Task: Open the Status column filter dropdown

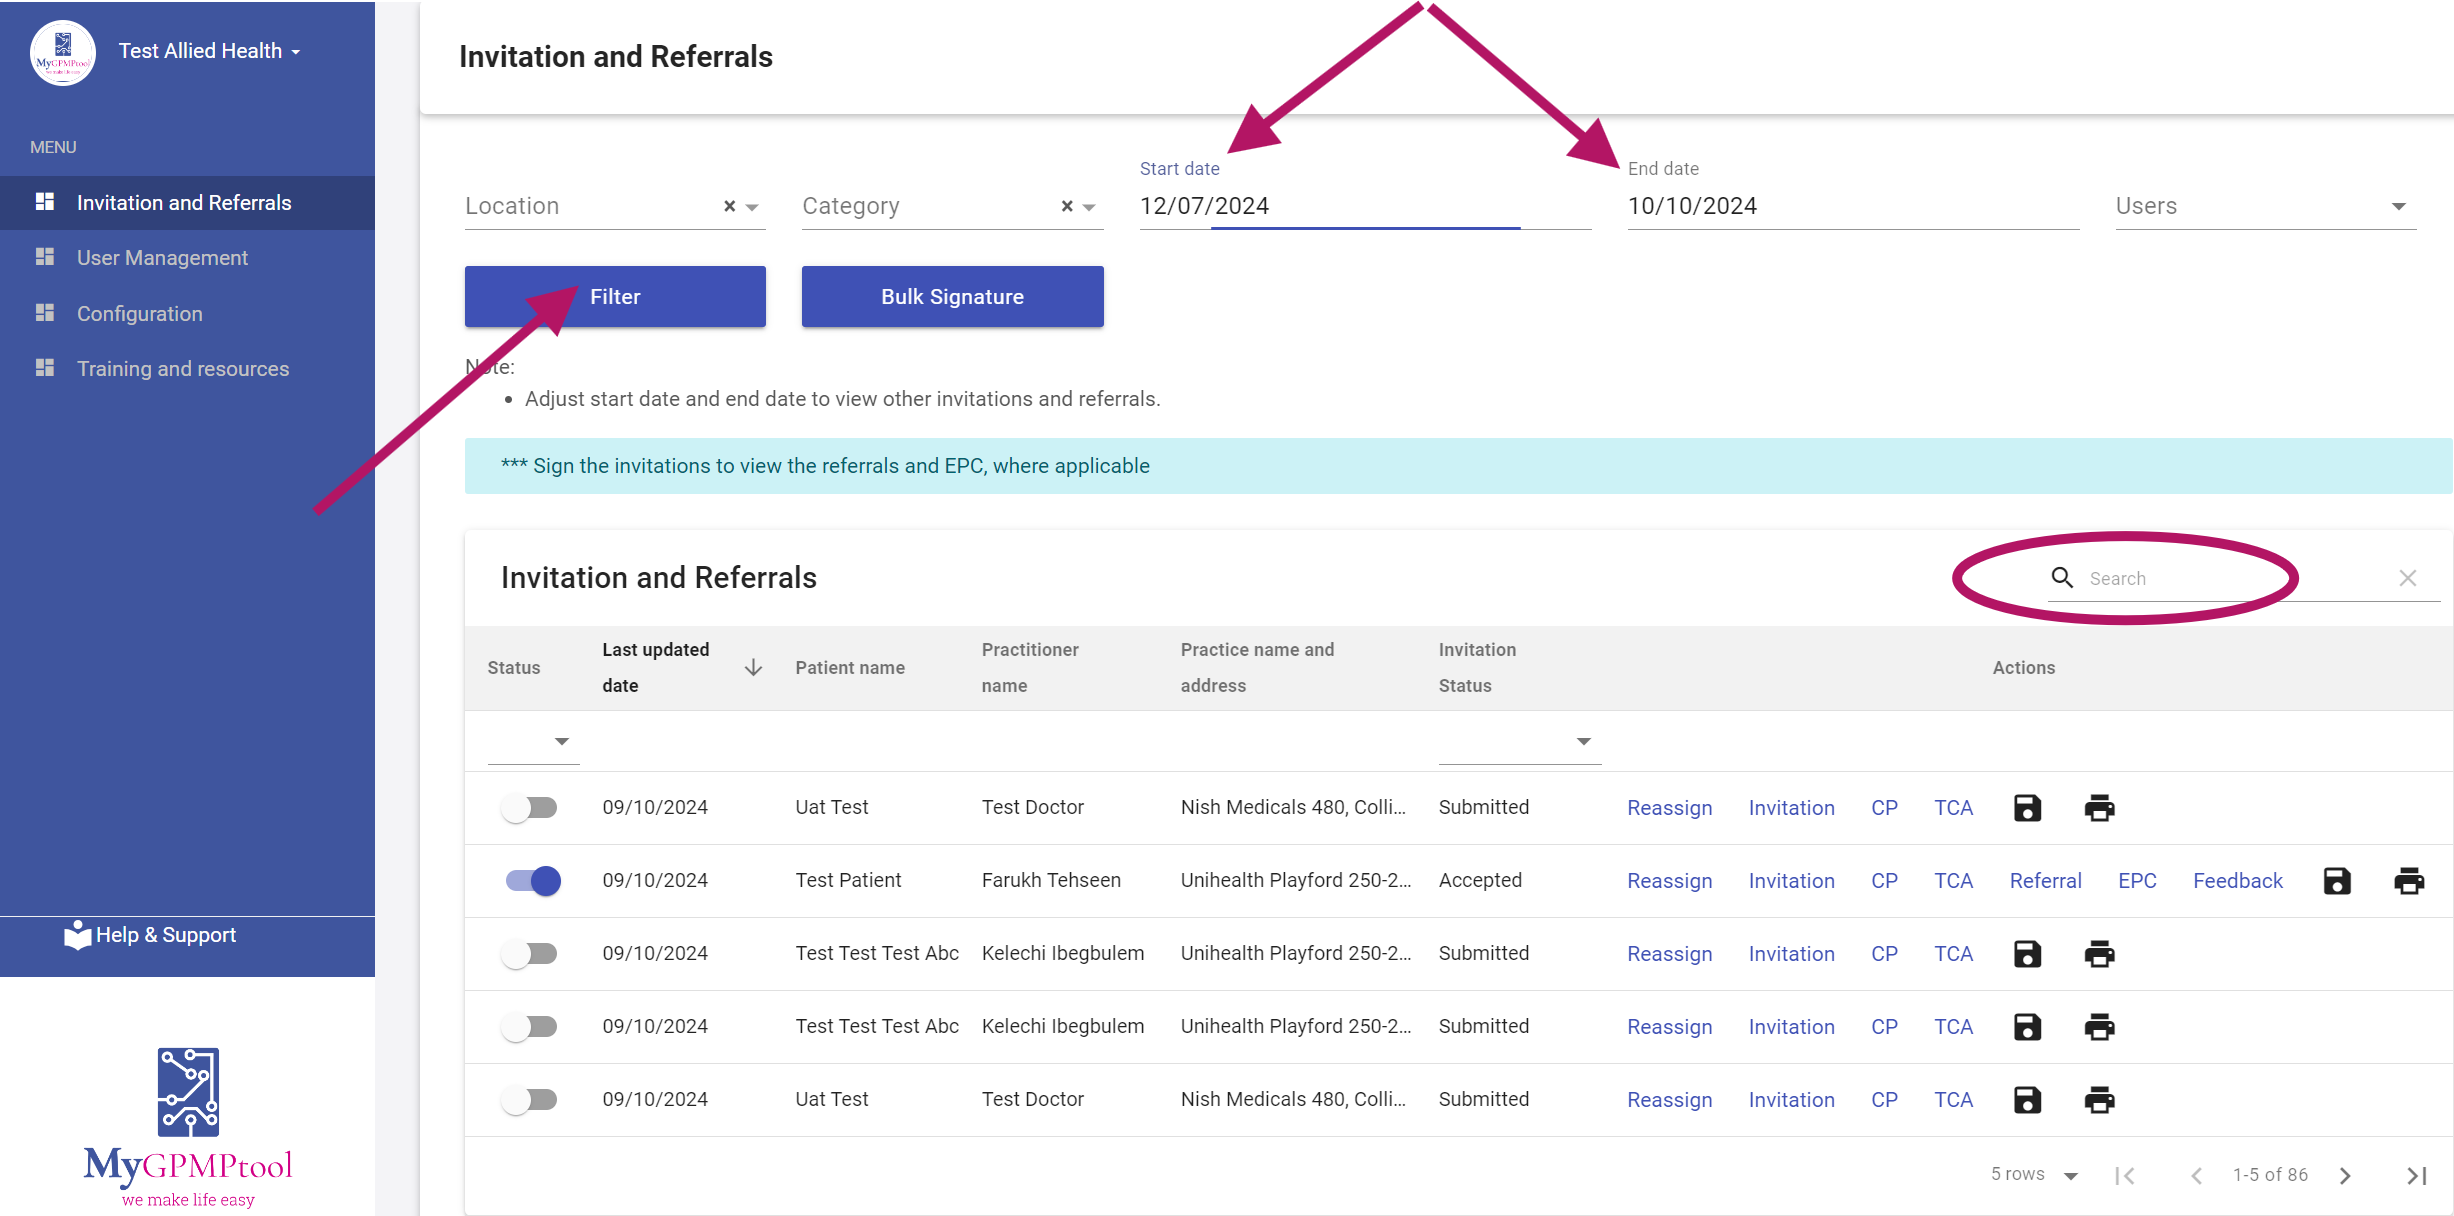Action: coord(534,741)
